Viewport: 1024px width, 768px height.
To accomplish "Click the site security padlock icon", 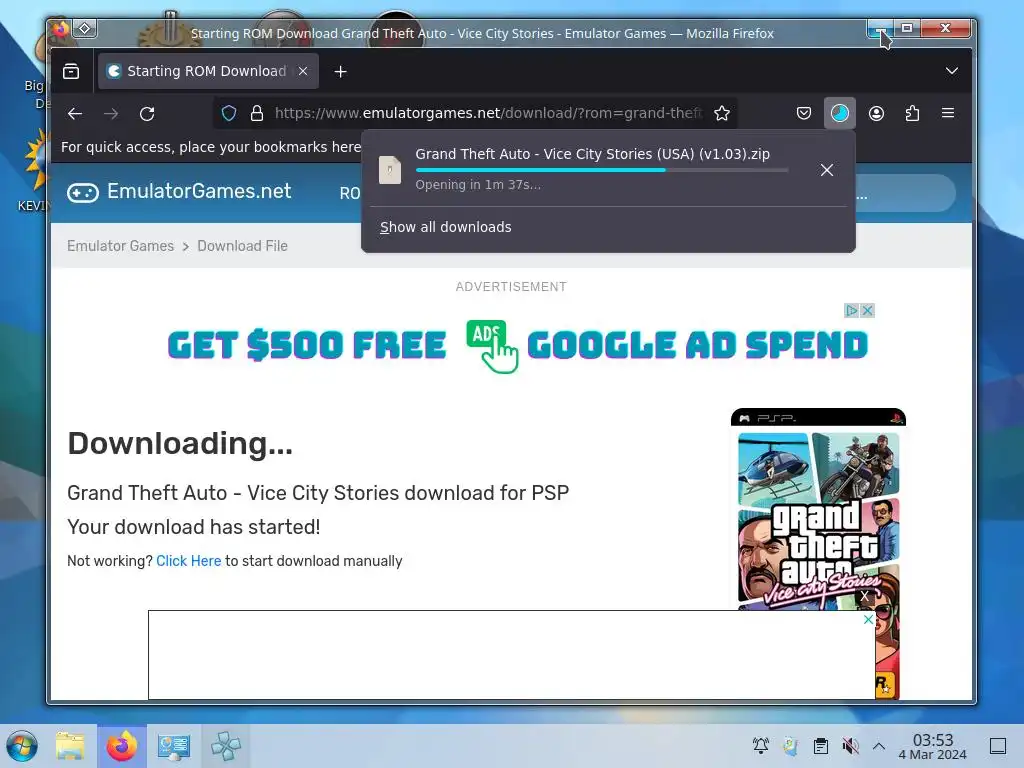I will coord(257,114).
